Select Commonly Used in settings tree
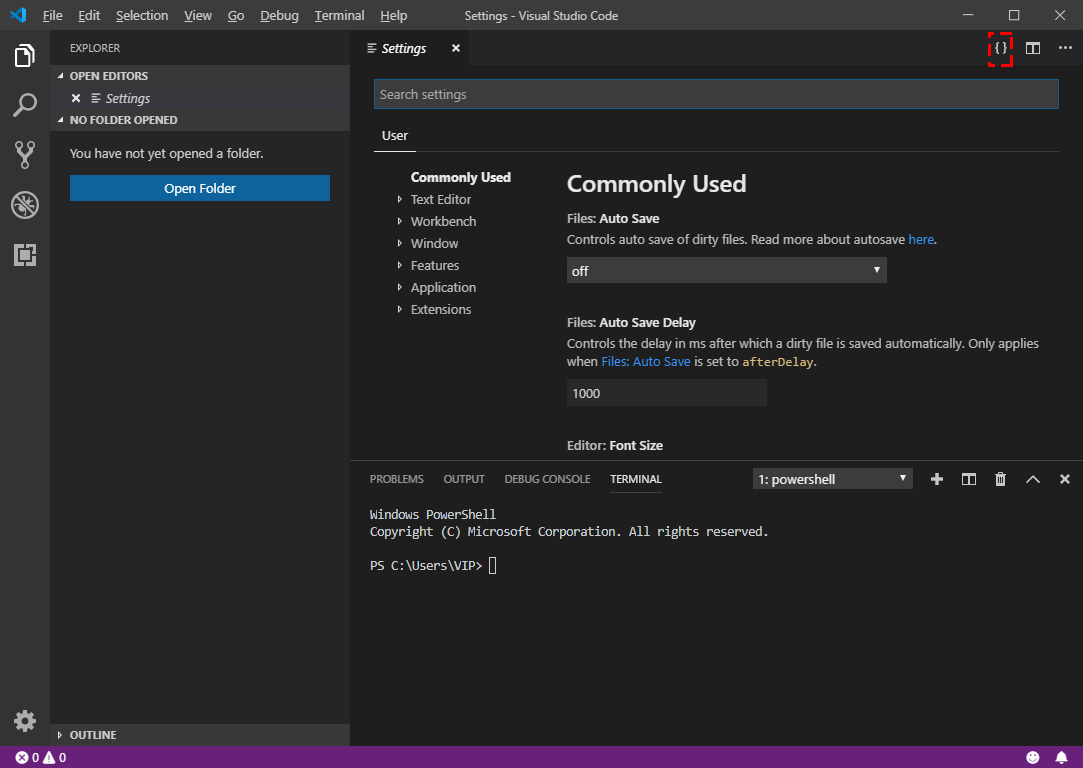 coord(461,177)
